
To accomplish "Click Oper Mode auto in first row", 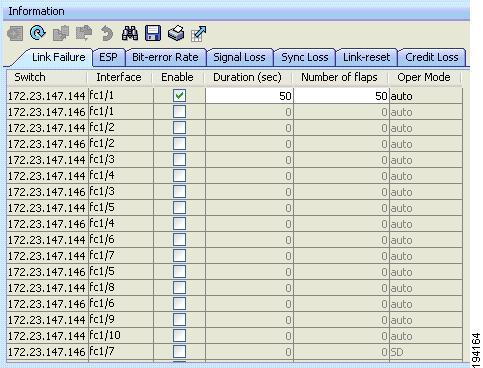I will [426, 96].
